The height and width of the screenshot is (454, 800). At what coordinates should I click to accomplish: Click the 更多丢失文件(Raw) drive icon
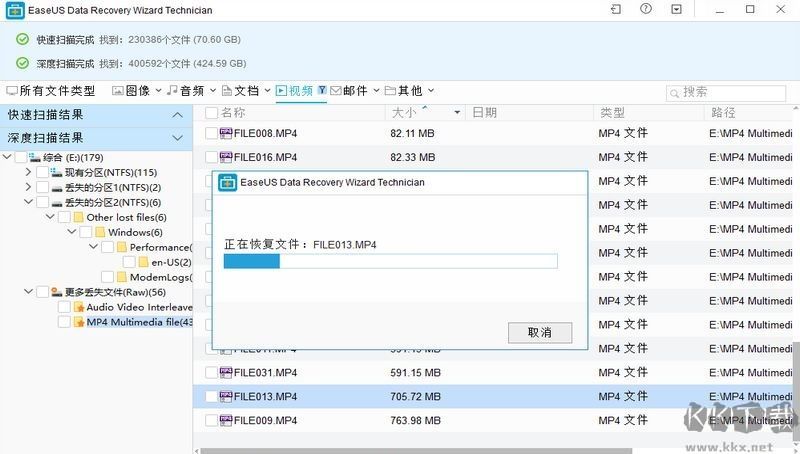pyautogui.click(x=57, y=292)
